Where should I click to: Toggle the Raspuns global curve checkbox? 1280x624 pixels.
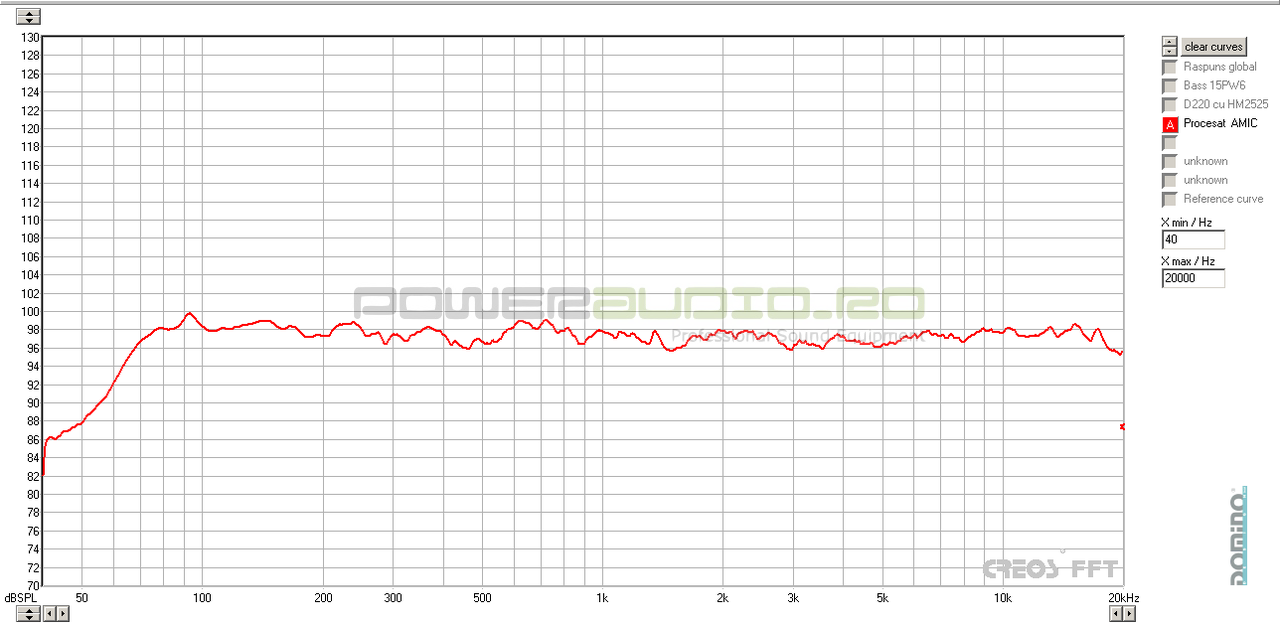point(1169,67)
